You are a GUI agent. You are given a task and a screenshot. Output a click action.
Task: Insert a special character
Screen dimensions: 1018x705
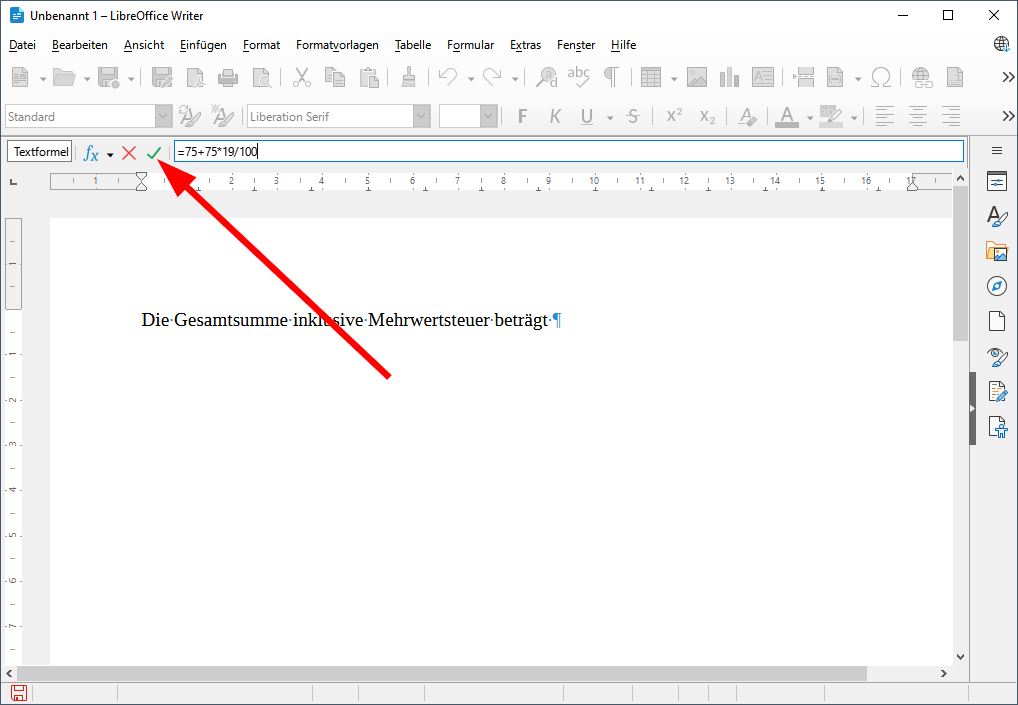[x=881, y=76]
